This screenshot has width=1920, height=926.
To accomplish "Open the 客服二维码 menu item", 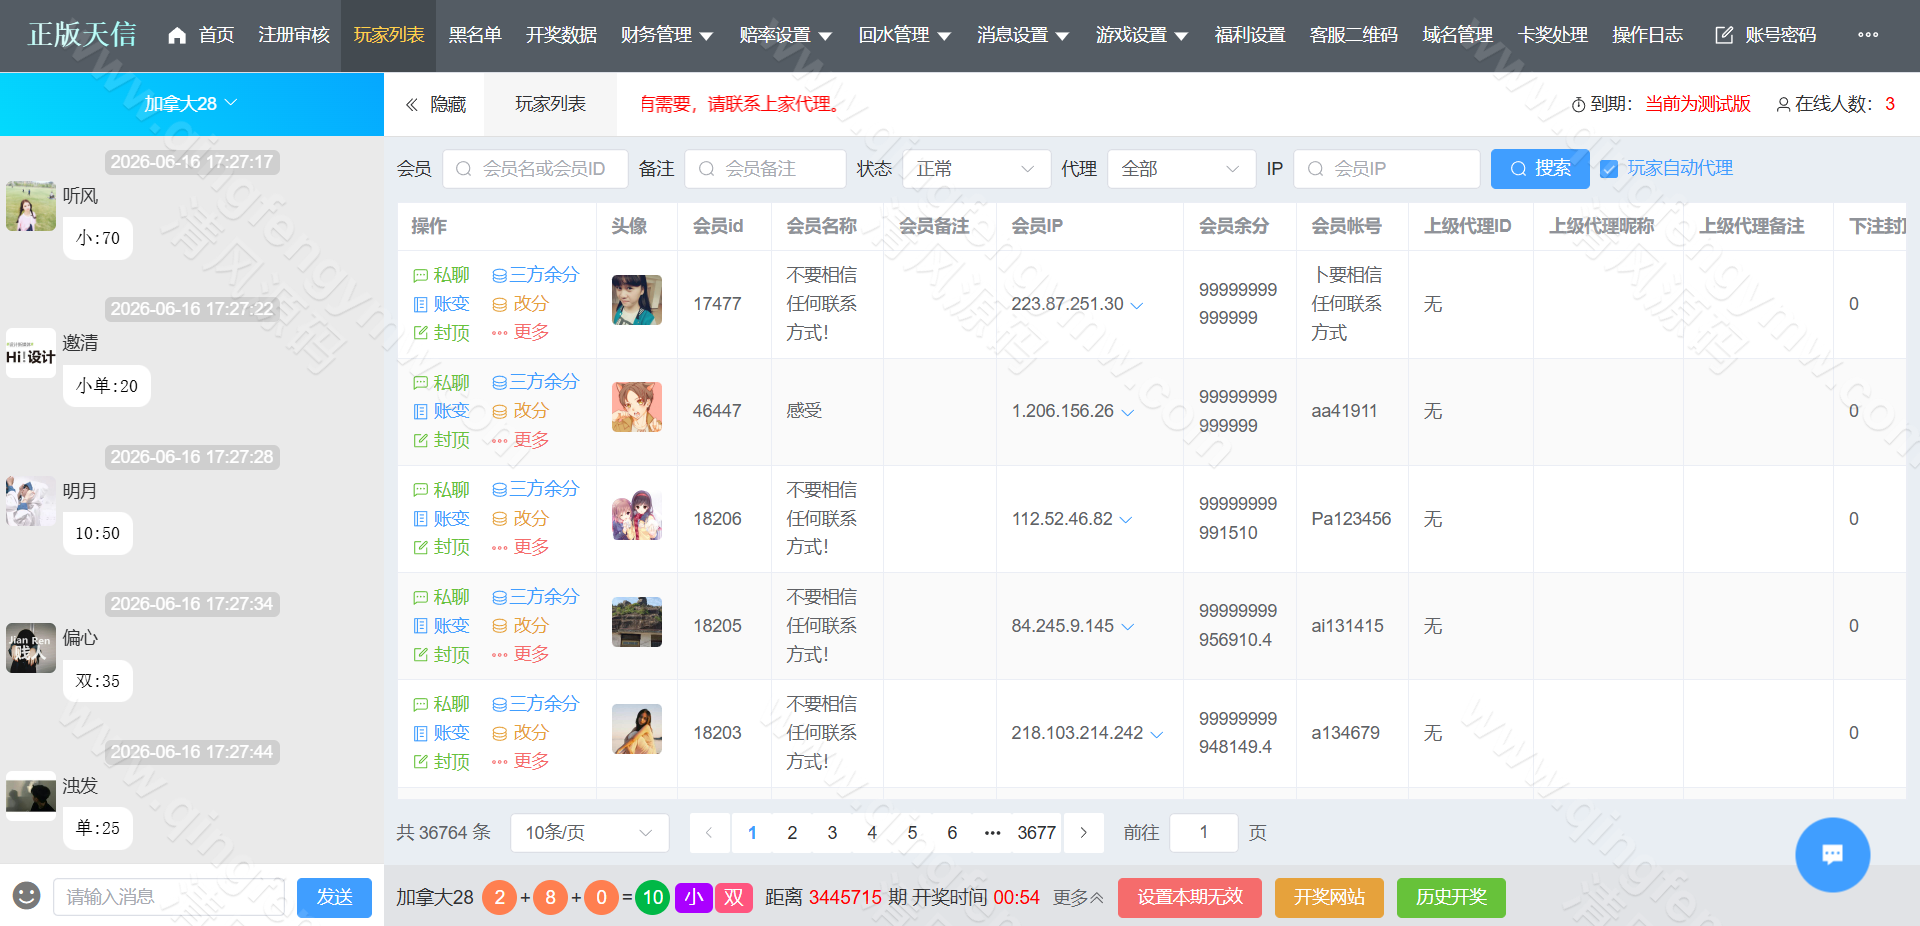I will pyautogui.click(x=1354, y=35).
